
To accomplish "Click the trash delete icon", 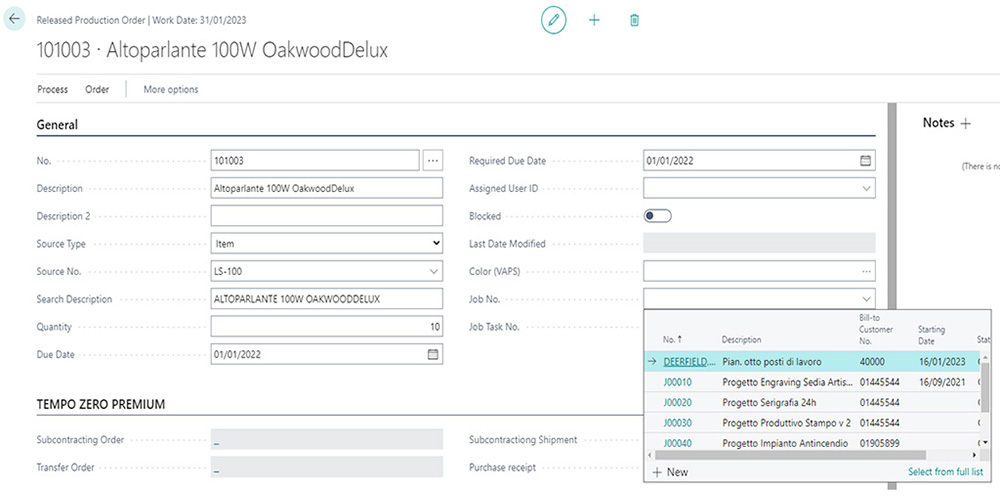I will (634, 20).
